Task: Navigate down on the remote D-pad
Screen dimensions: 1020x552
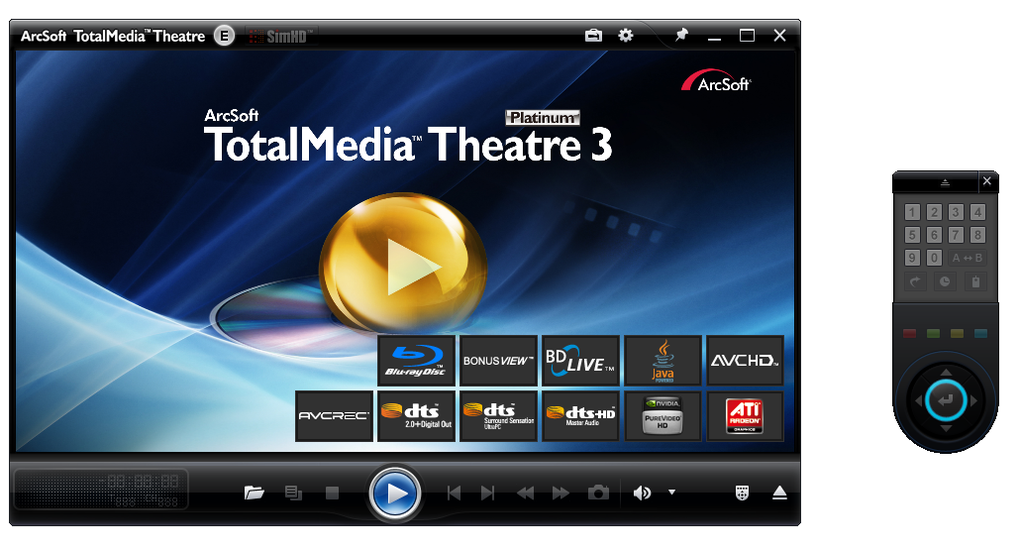Action: pos(946,428)
